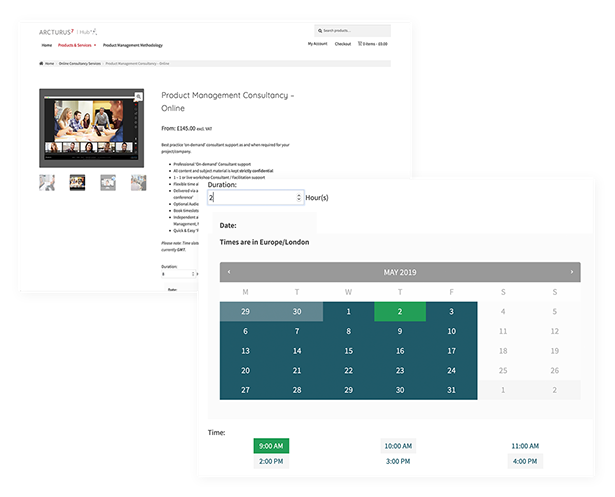Pick the 4:00 PM time slot

[526, 461]
